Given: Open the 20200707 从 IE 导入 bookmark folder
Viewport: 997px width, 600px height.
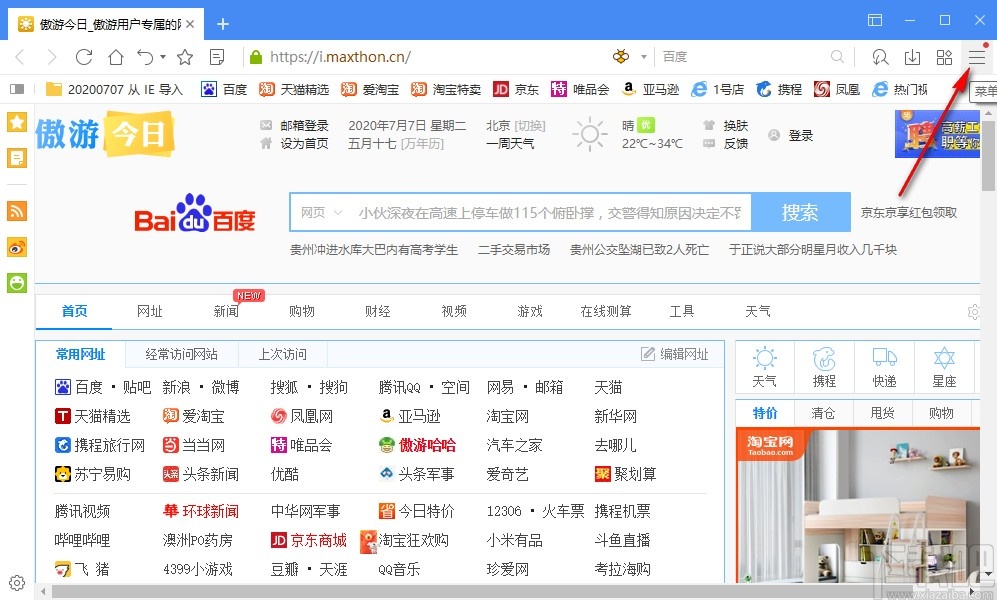Looking at the screenshot, I should pyautogui.click(x=114, y=89).
